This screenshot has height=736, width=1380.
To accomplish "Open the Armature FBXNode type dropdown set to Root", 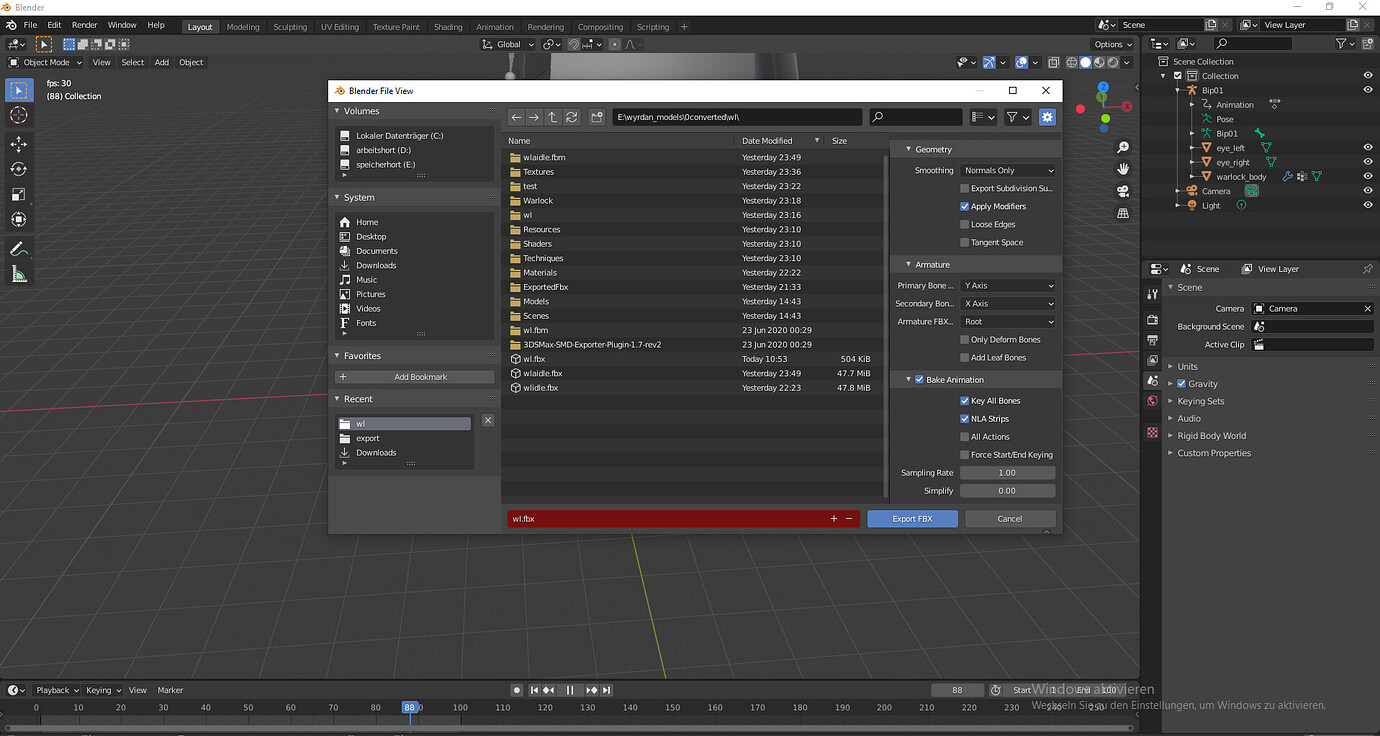I will (x=1008, y=321).
